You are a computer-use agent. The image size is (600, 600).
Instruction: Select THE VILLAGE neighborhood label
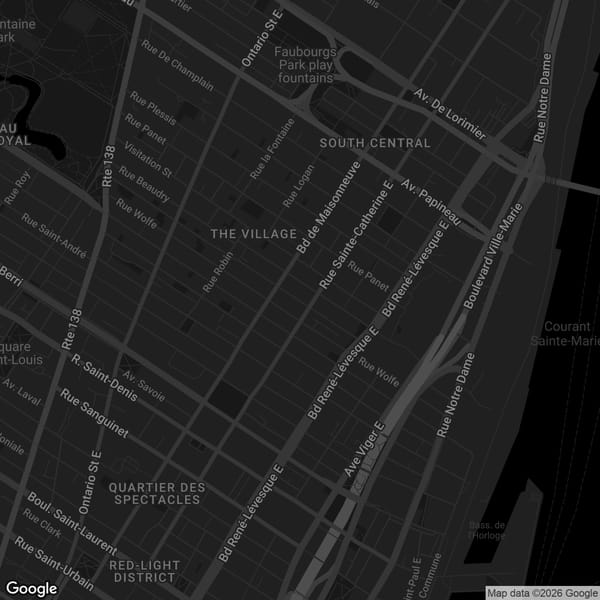pos(253,234)
